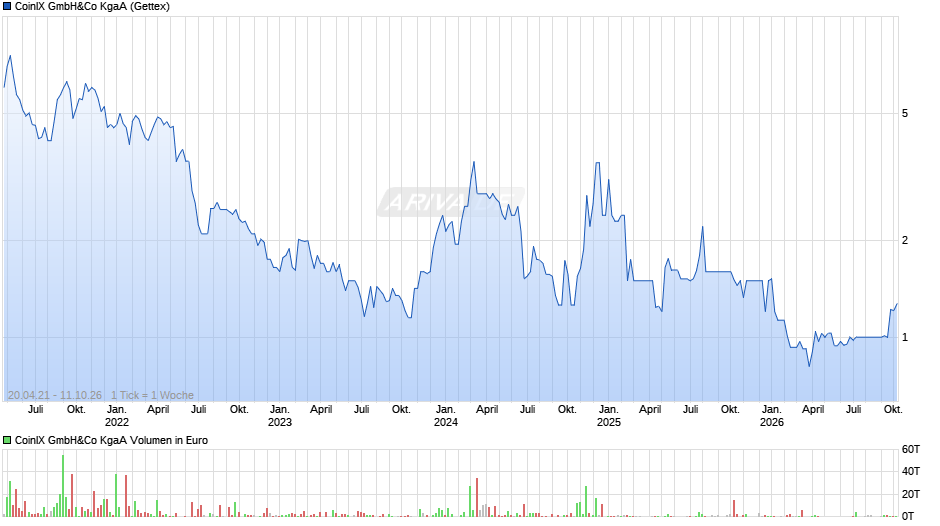
Task: Click the year label 2026 on time axis
Action: pos(772,422)
